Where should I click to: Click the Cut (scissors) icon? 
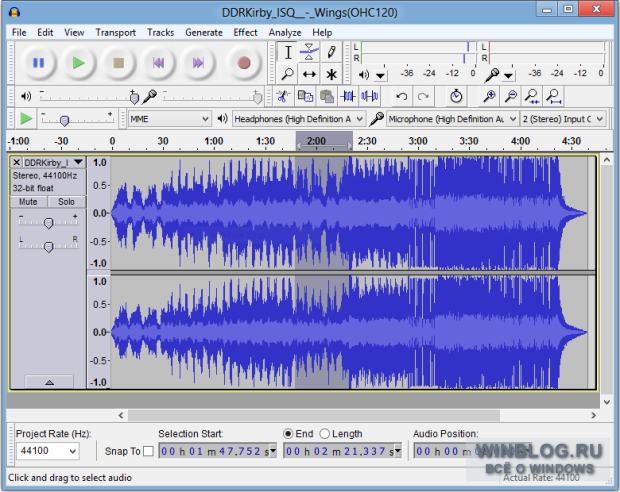point(283,96)
